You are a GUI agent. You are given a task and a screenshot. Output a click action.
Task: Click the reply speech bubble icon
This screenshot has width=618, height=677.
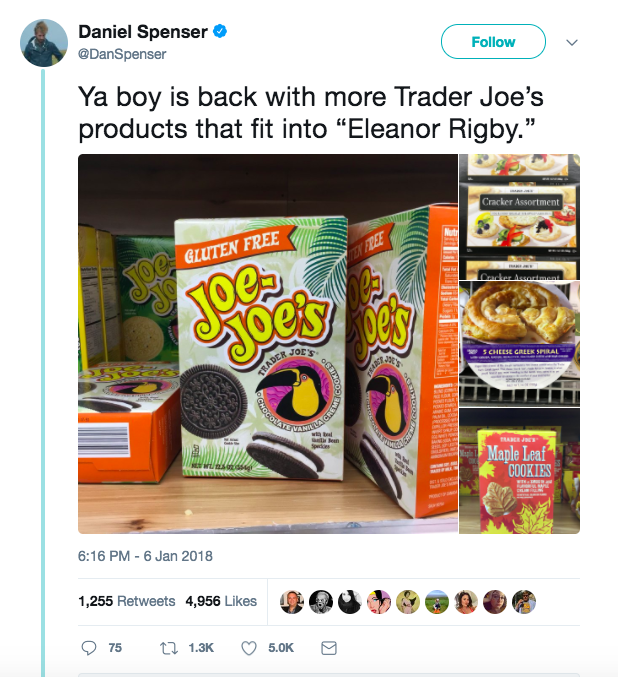click(89, 648)
